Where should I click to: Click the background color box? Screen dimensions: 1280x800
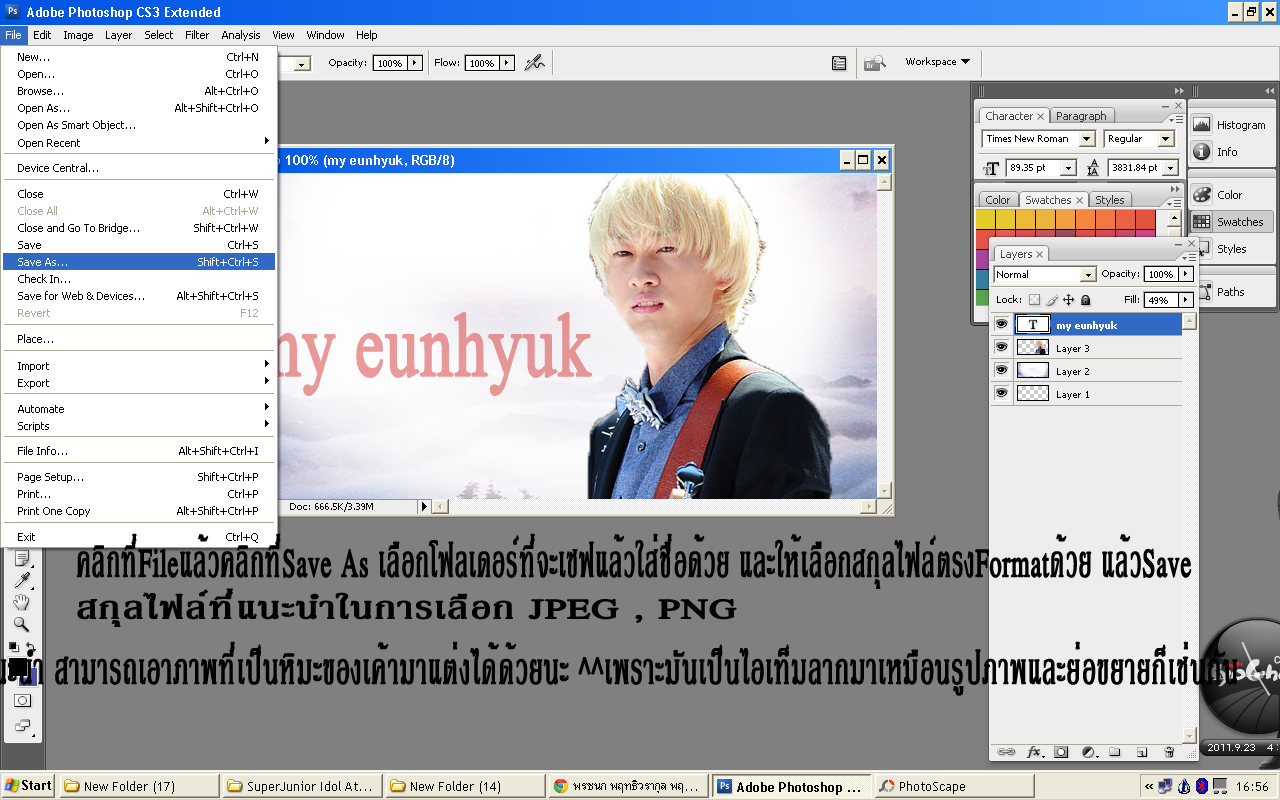click(x=30, y=677)
